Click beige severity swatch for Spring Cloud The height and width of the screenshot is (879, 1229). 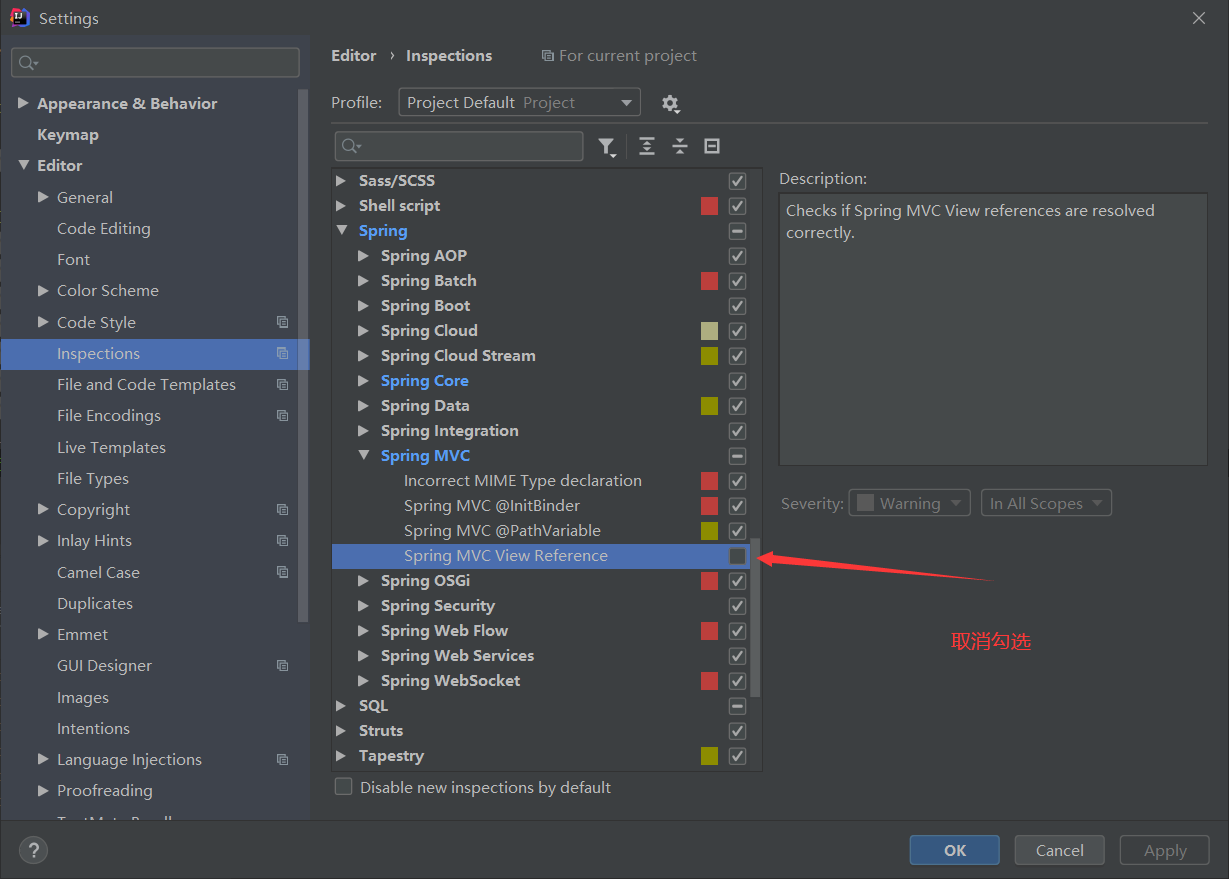(710, 331)
